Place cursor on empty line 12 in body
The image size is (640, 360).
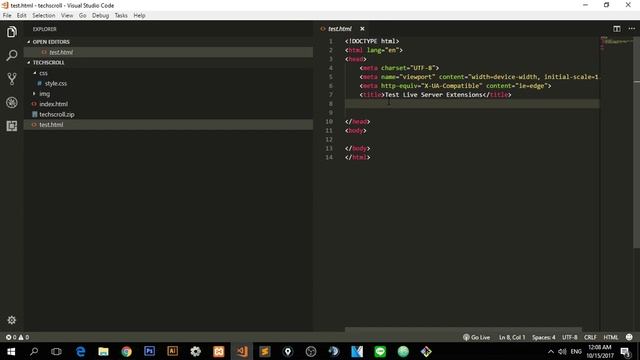[x=472, y=140]
